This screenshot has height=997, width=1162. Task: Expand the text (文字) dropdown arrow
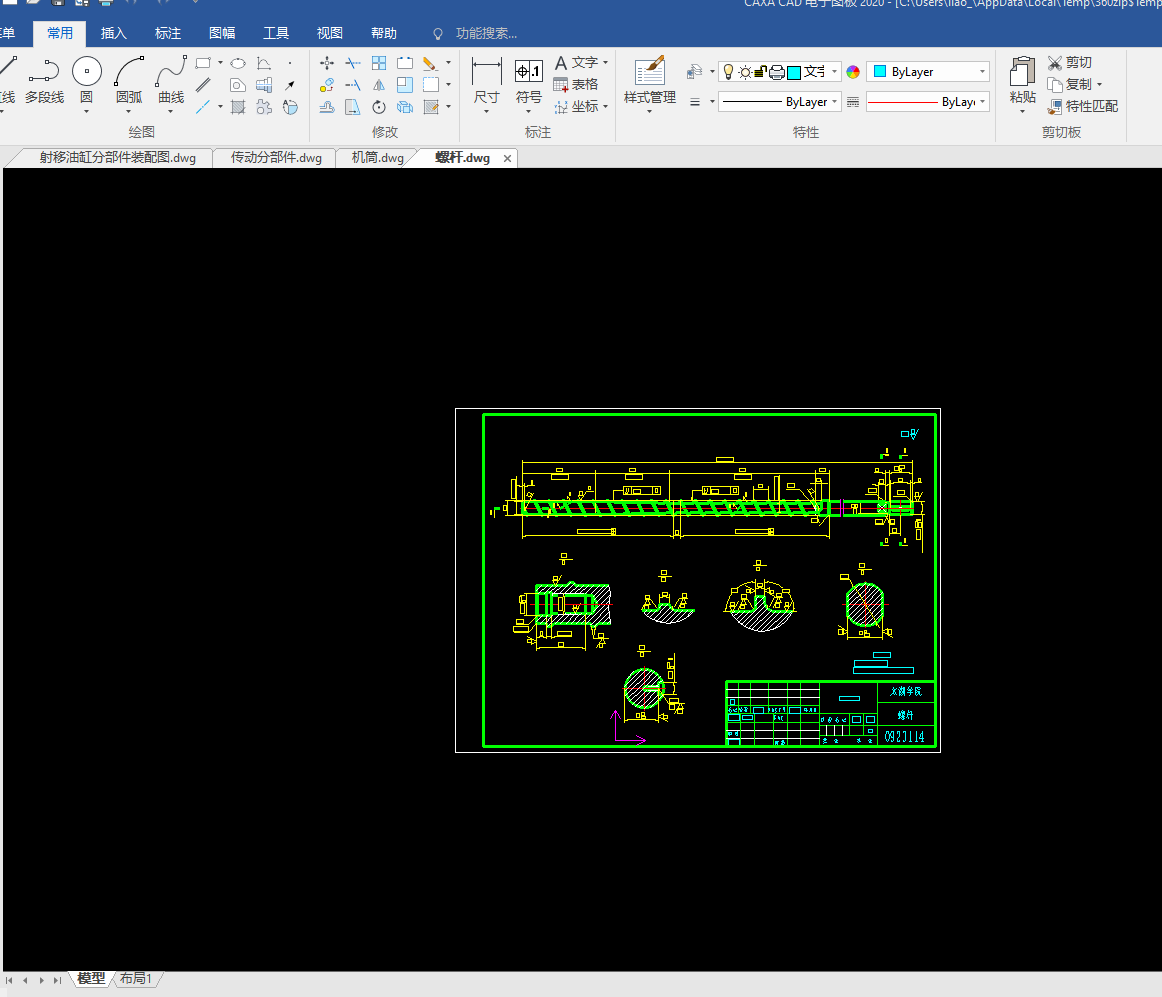(x=605, y=63)
